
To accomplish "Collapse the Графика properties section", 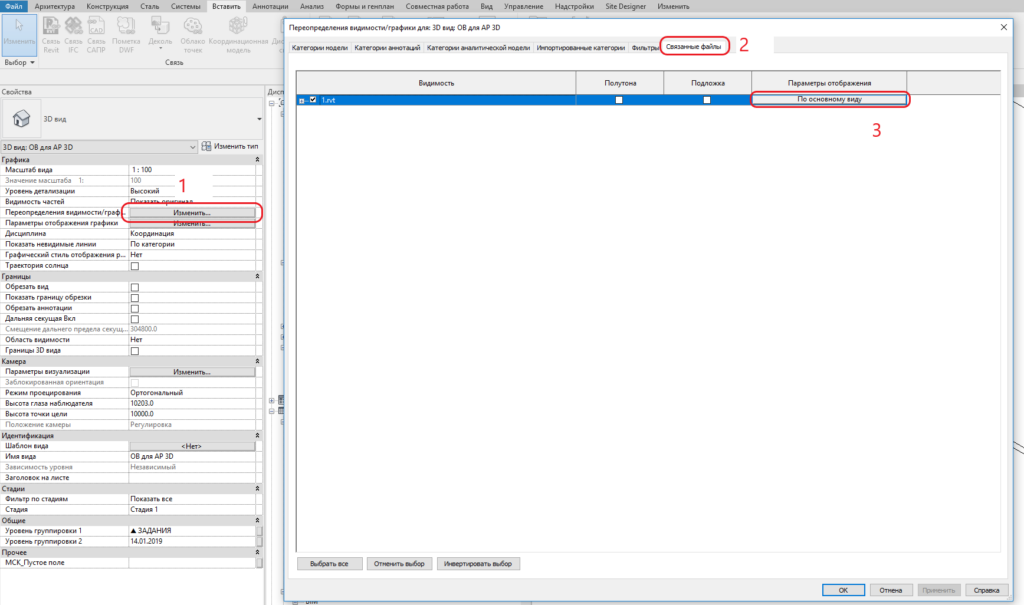I will (x=258, y=159).
